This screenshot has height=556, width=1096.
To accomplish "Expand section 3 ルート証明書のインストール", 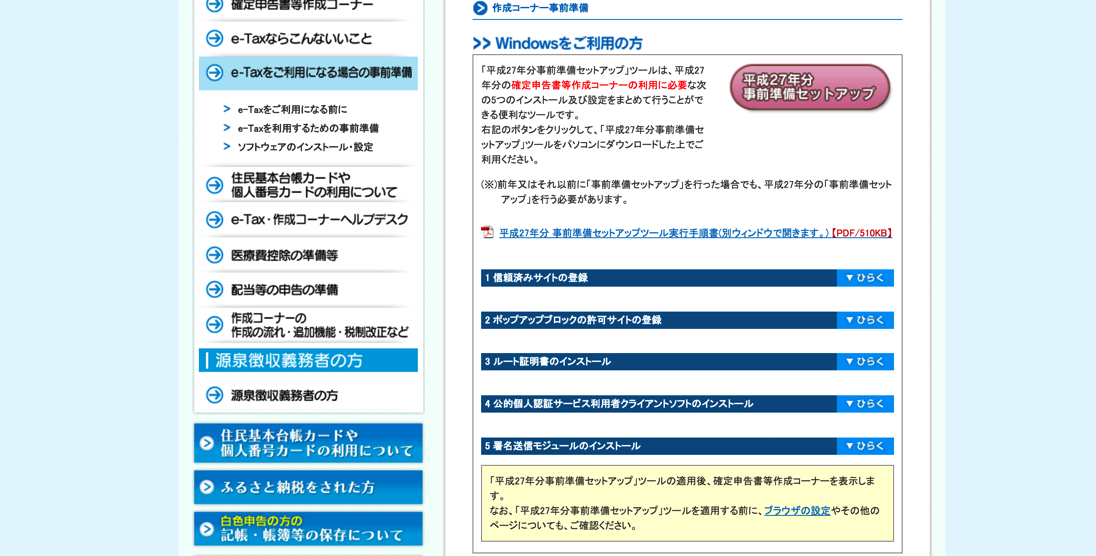I will (865, 362).
